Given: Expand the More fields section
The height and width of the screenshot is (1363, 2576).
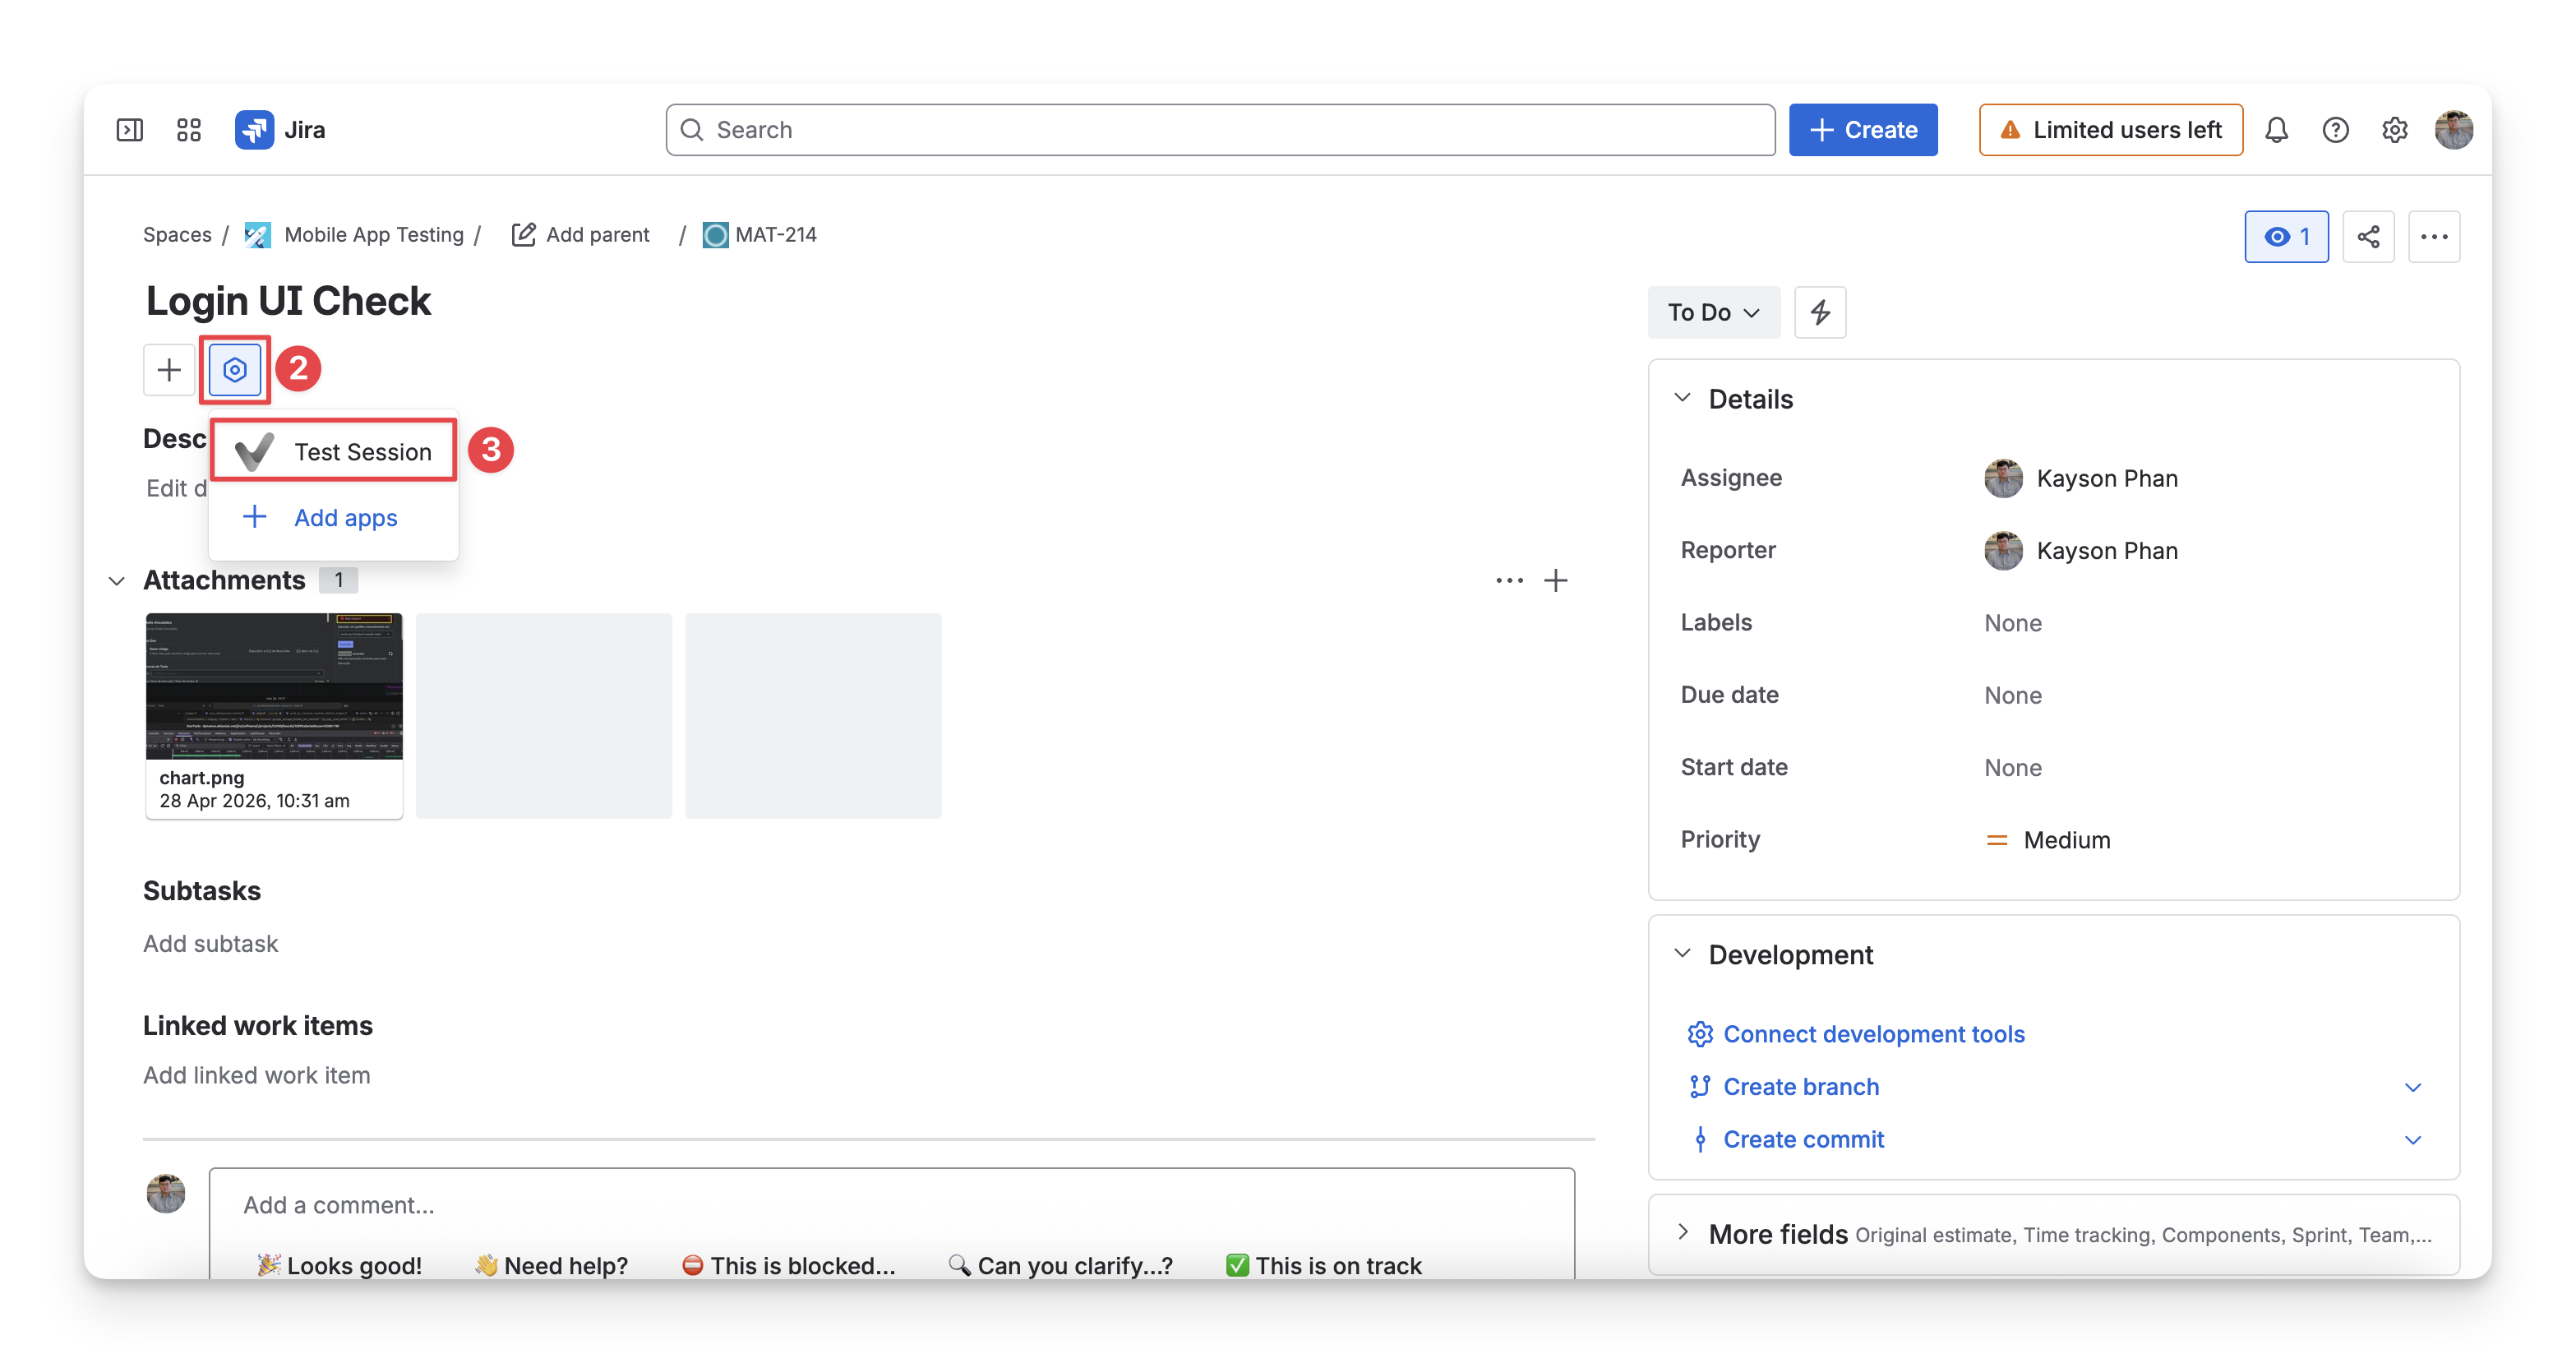Looking at the screenshot, I should tap(1683, 1232).
